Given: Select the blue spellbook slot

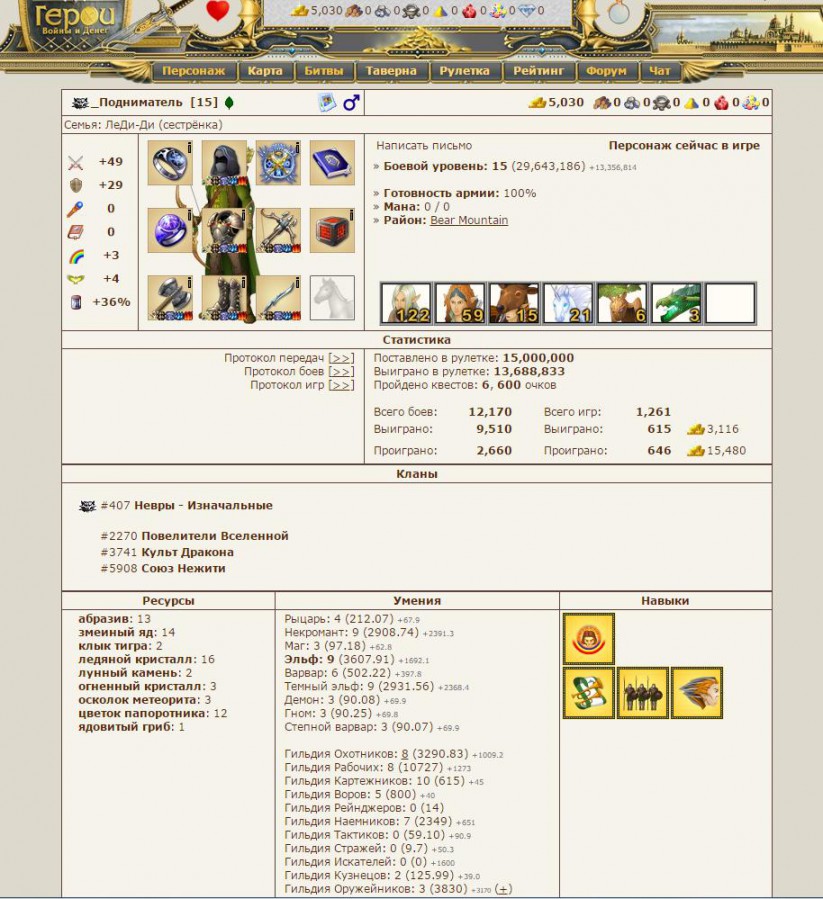Looking at the screenshot, I should (x=332, y=163).
